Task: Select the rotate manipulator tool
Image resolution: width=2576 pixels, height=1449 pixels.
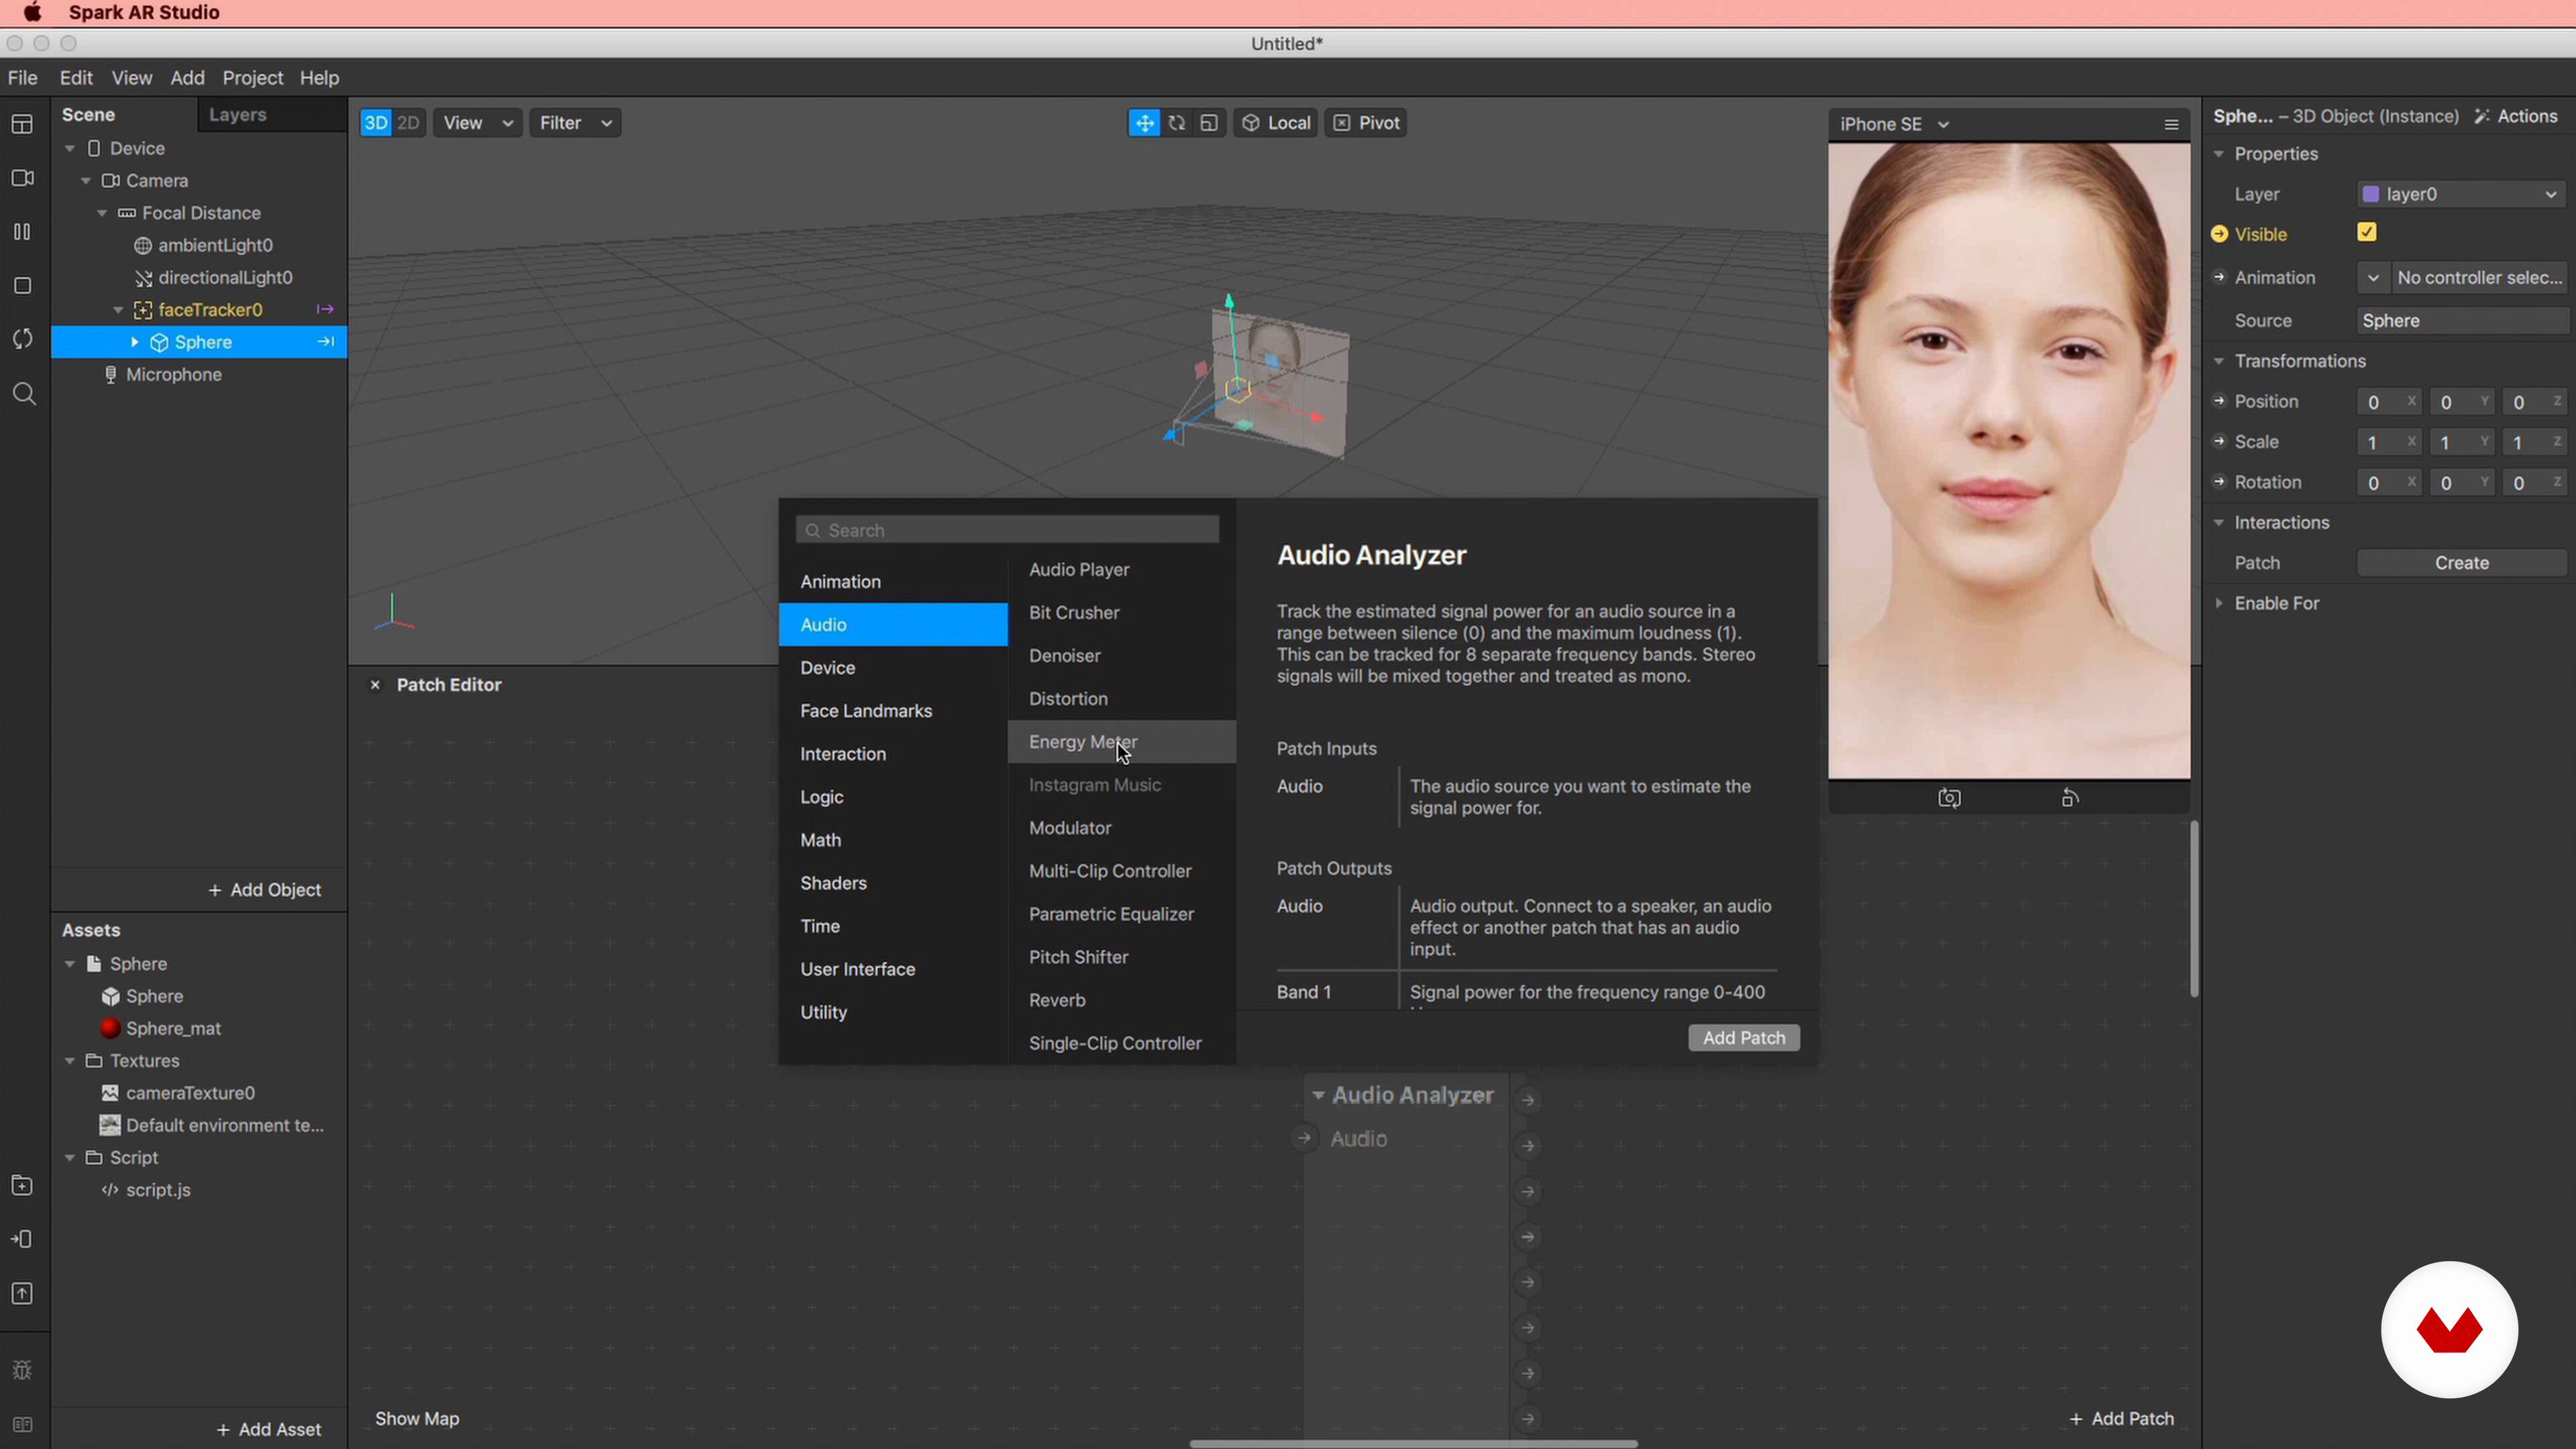Action: [1177, 123]
